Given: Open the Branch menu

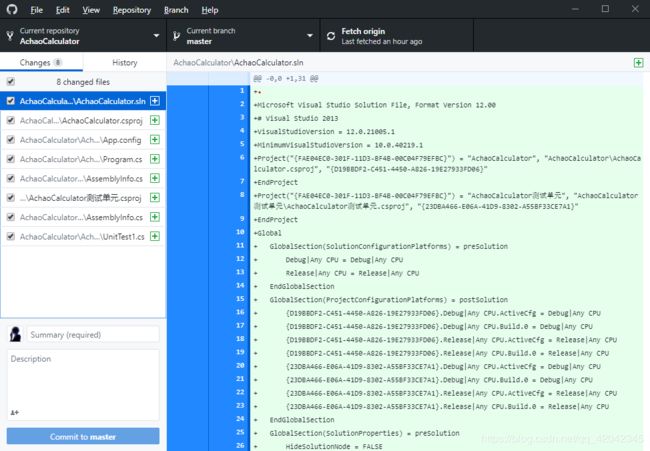Looking at the screenshot, I should [x=176, y=10].
